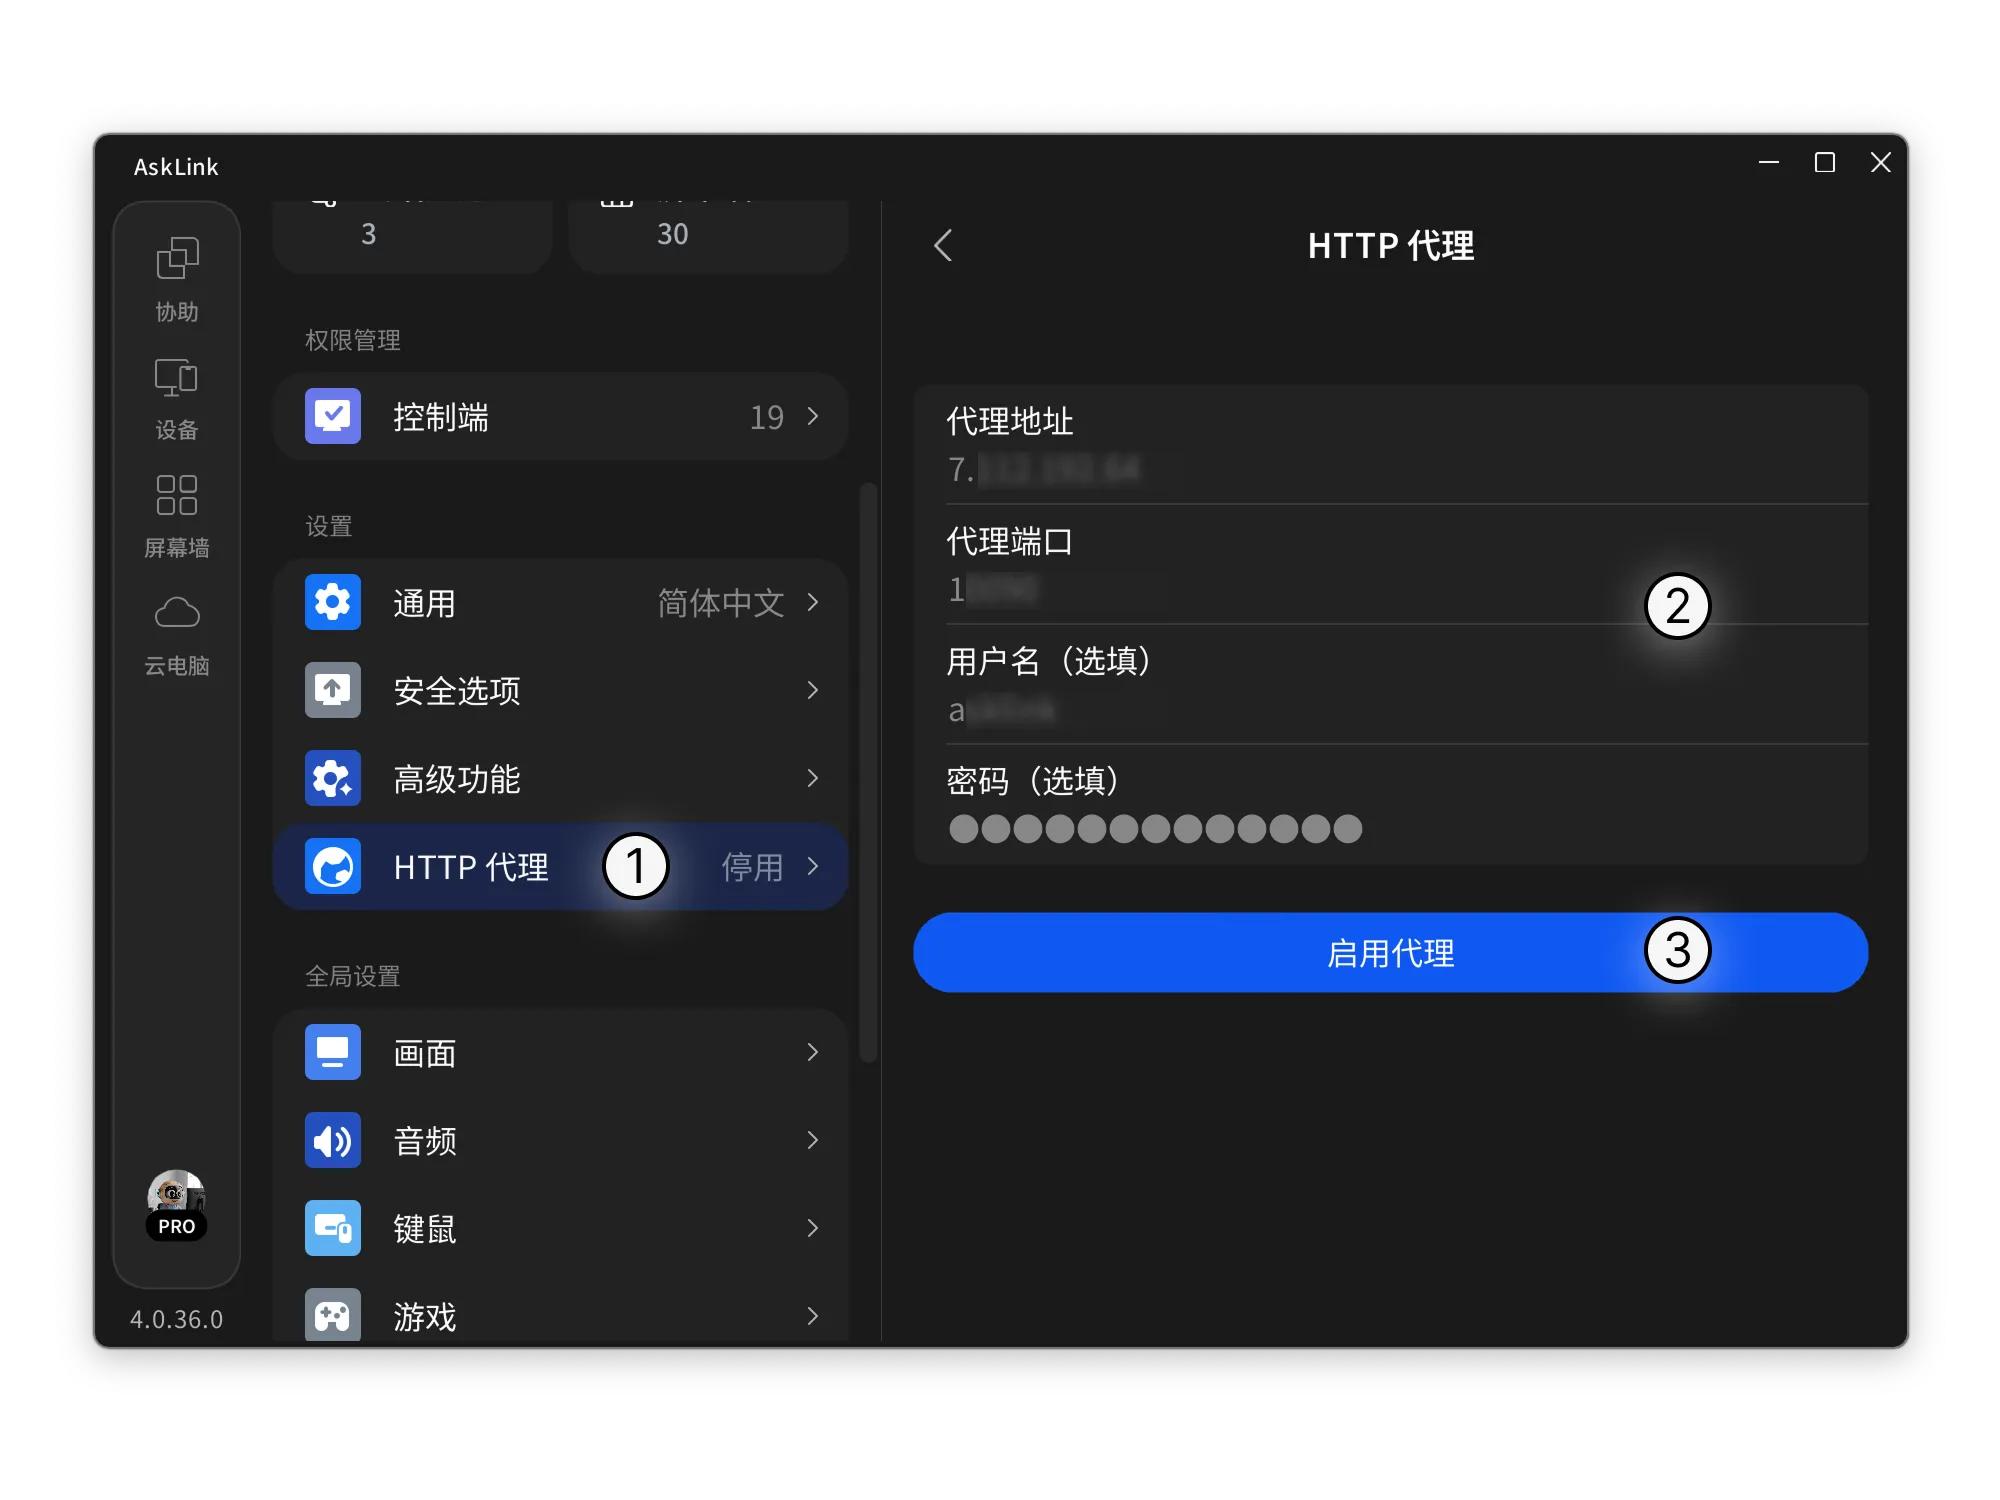The height and width of the screenshot is (1500, 2000).
Task: Click the 游戏 gamepad icon
Action: click(x=331, y=1315)
